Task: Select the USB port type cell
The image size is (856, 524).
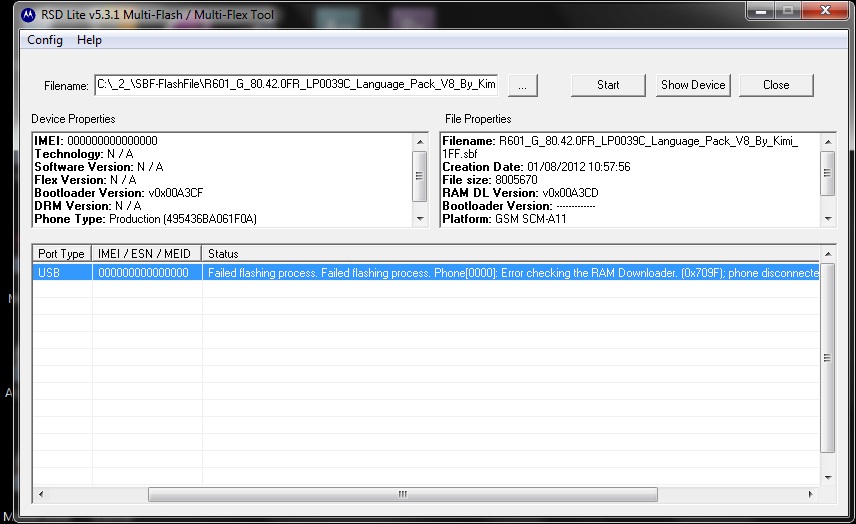Action: tap(62, 272)
